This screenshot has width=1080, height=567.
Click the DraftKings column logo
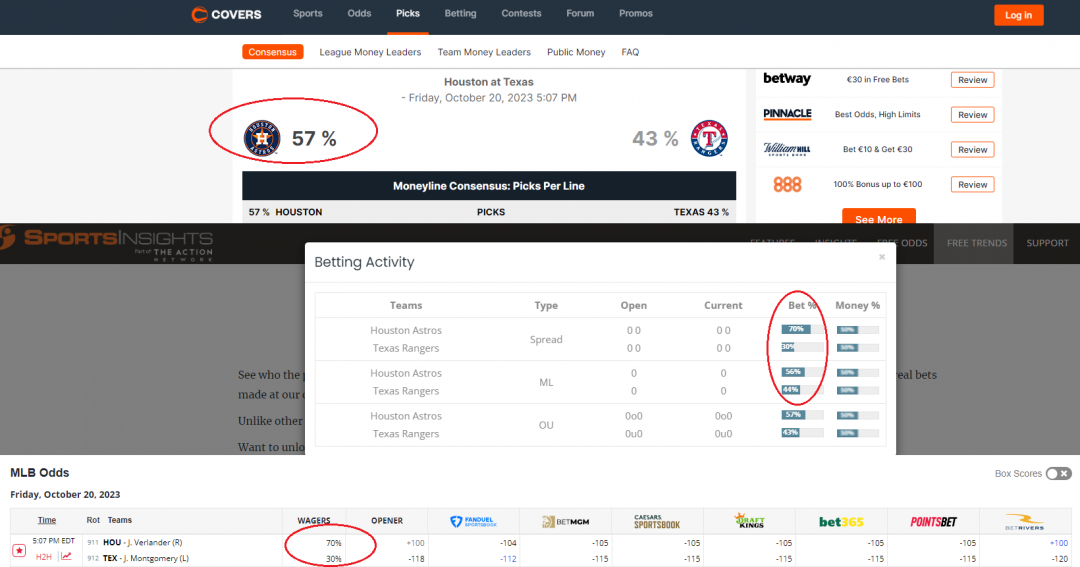point(749,521)
